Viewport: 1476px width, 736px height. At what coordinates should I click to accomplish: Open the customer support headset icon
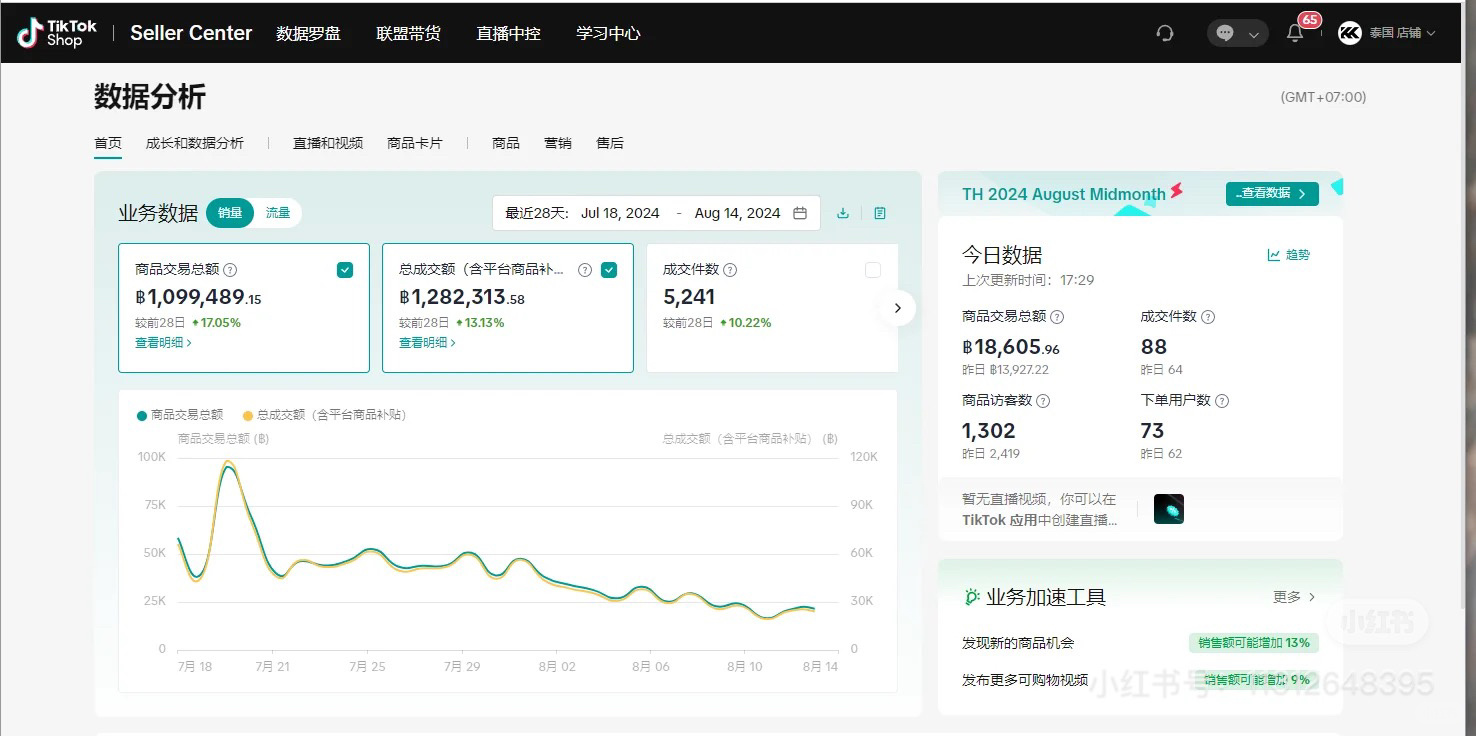tap(1164, 33)
